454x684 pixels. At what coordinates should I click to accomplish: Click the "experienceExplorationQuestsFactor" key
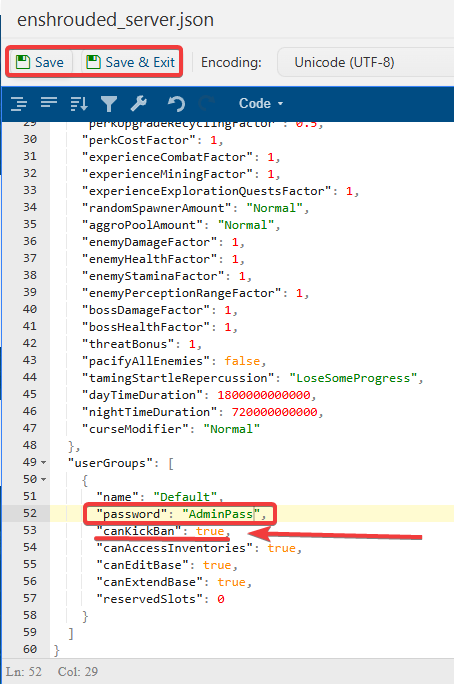point(207,191)
